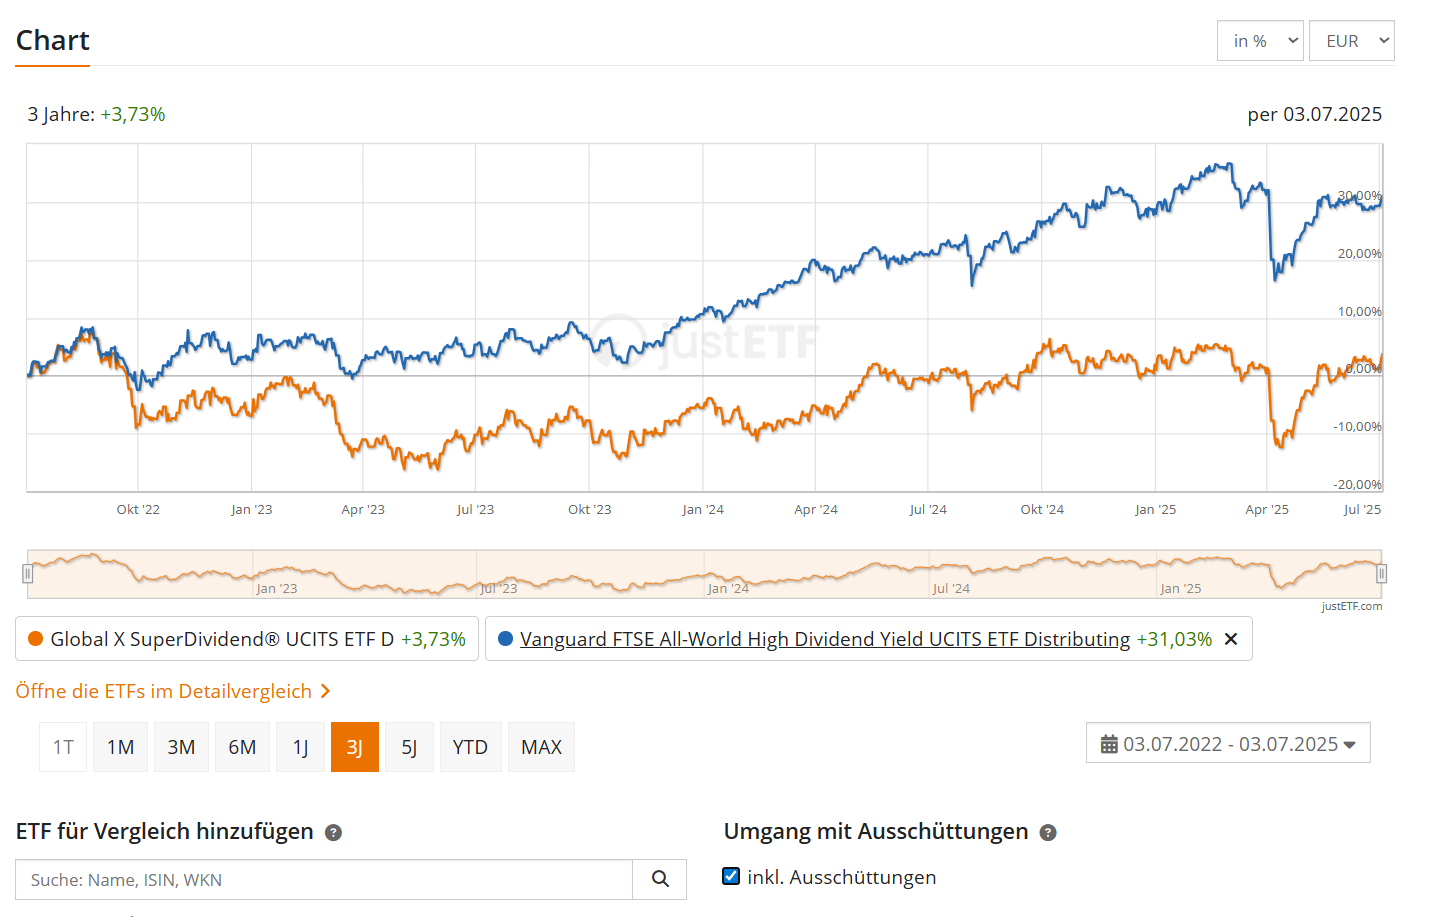Choose the 5J period button

tap(409, 747)
